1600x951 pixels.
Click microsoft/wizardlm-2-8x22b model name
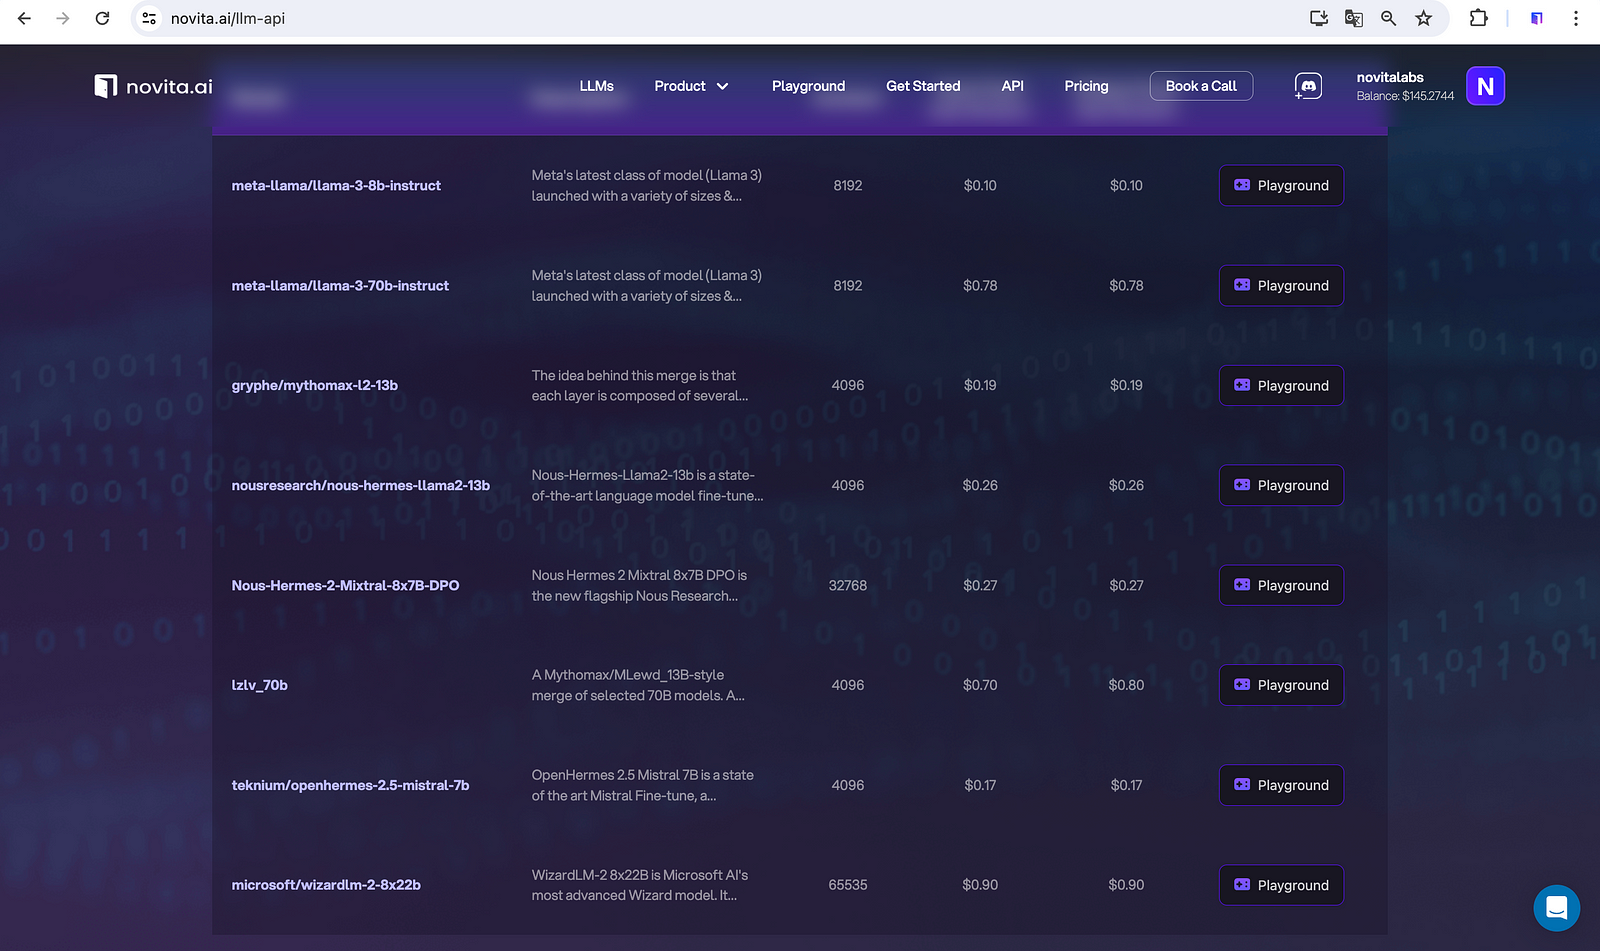[x=326, y=885]
